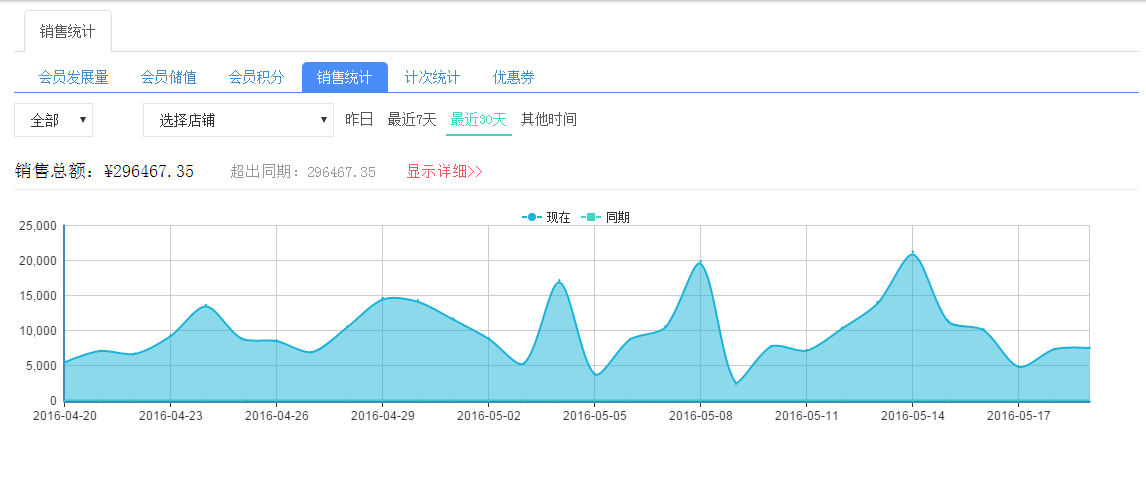Switch to 计次统计 tab
The image size is (1146, 488).
tap(432, 77)
